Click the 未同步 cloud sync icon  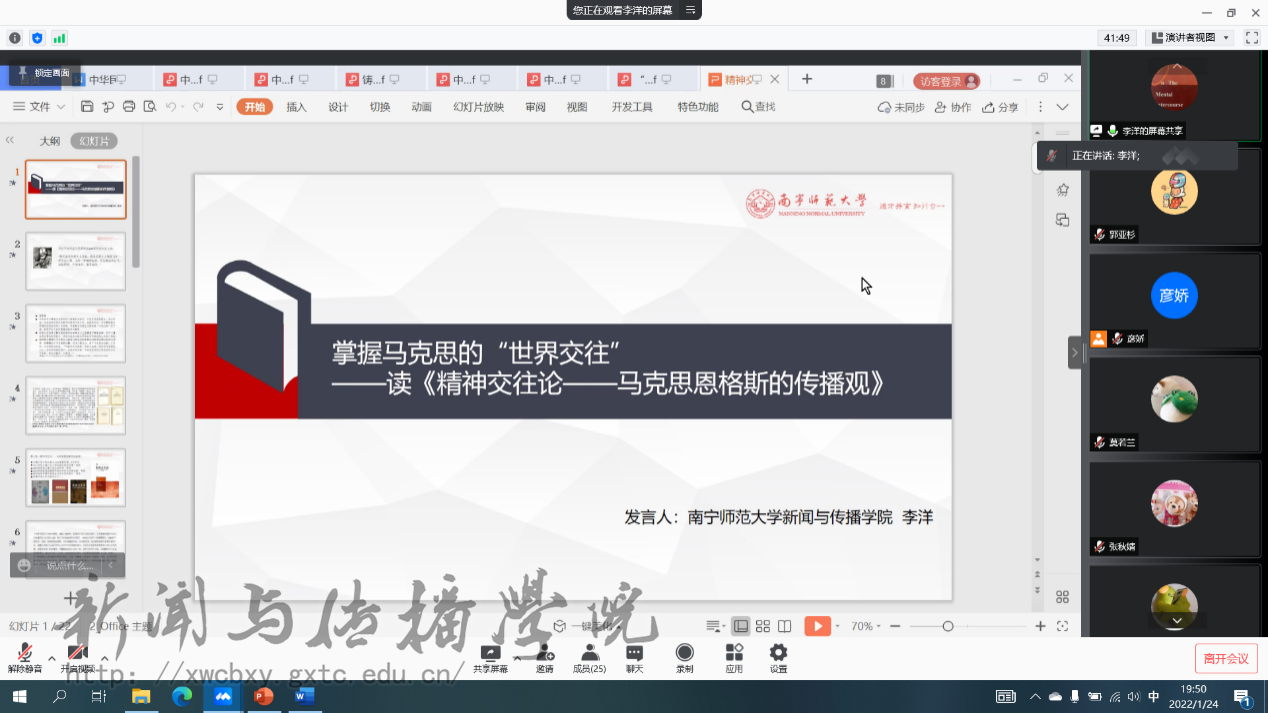point(901,107)
